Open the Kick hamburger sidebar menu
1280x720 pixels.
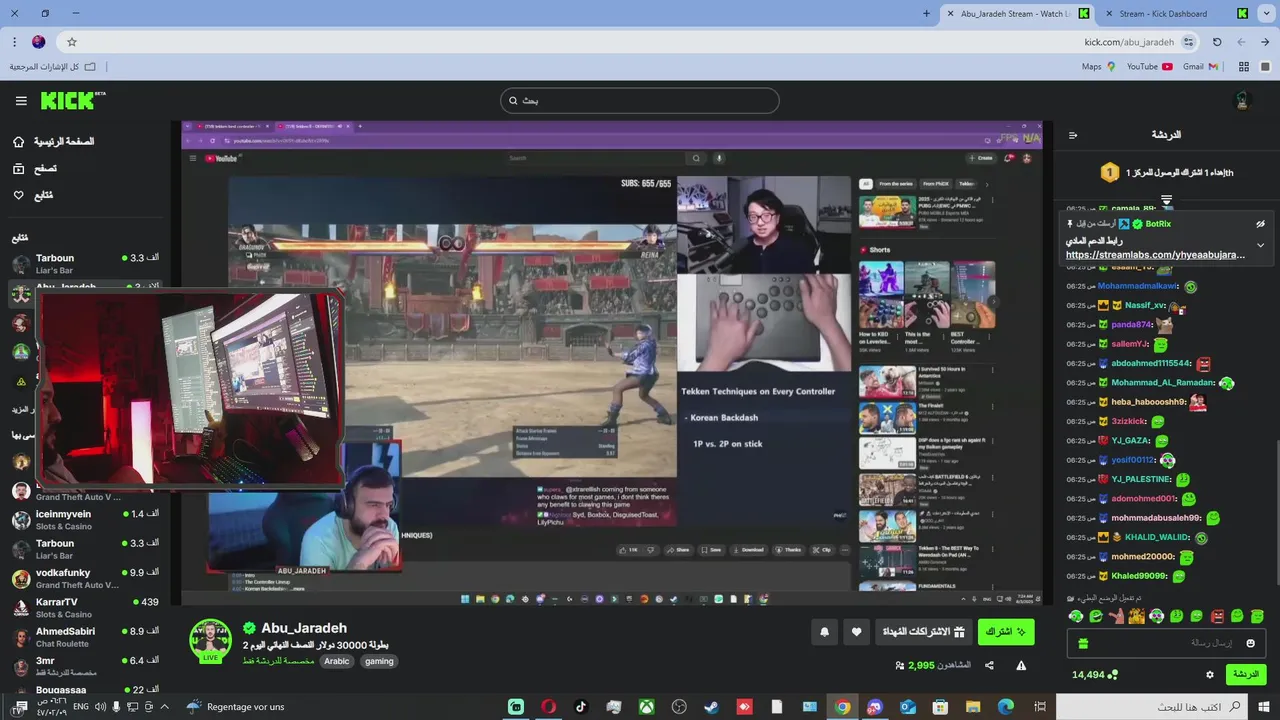coord(21,101)
